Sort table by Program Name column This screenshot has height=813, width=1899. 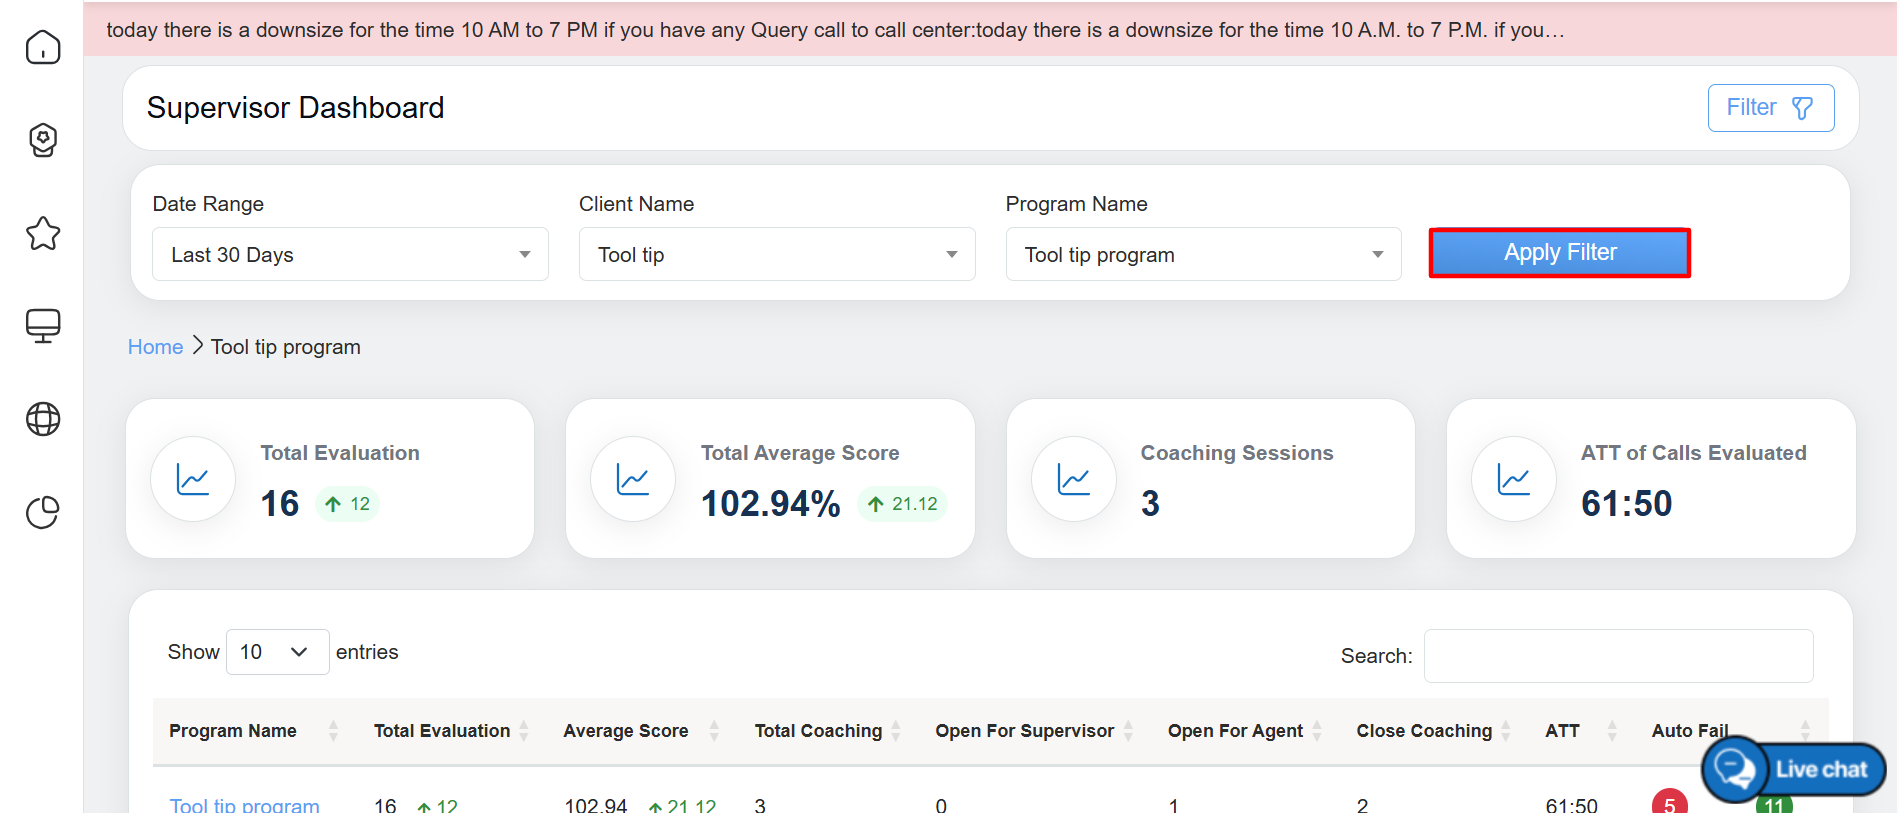point(233,731)
